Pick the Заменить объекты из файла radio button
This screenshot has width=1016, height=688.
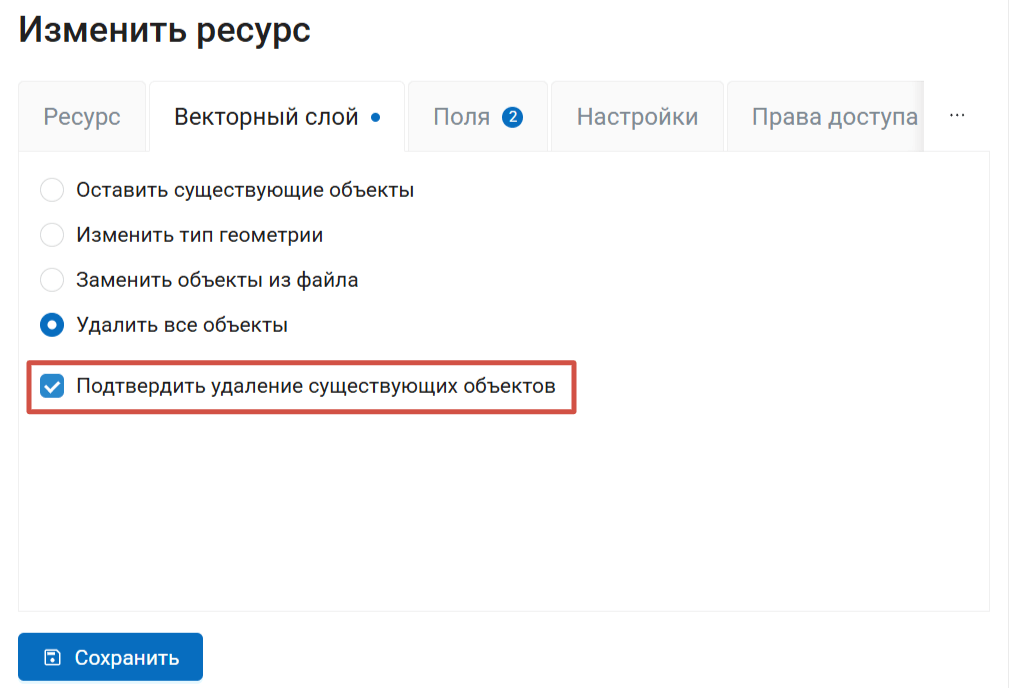52,280
